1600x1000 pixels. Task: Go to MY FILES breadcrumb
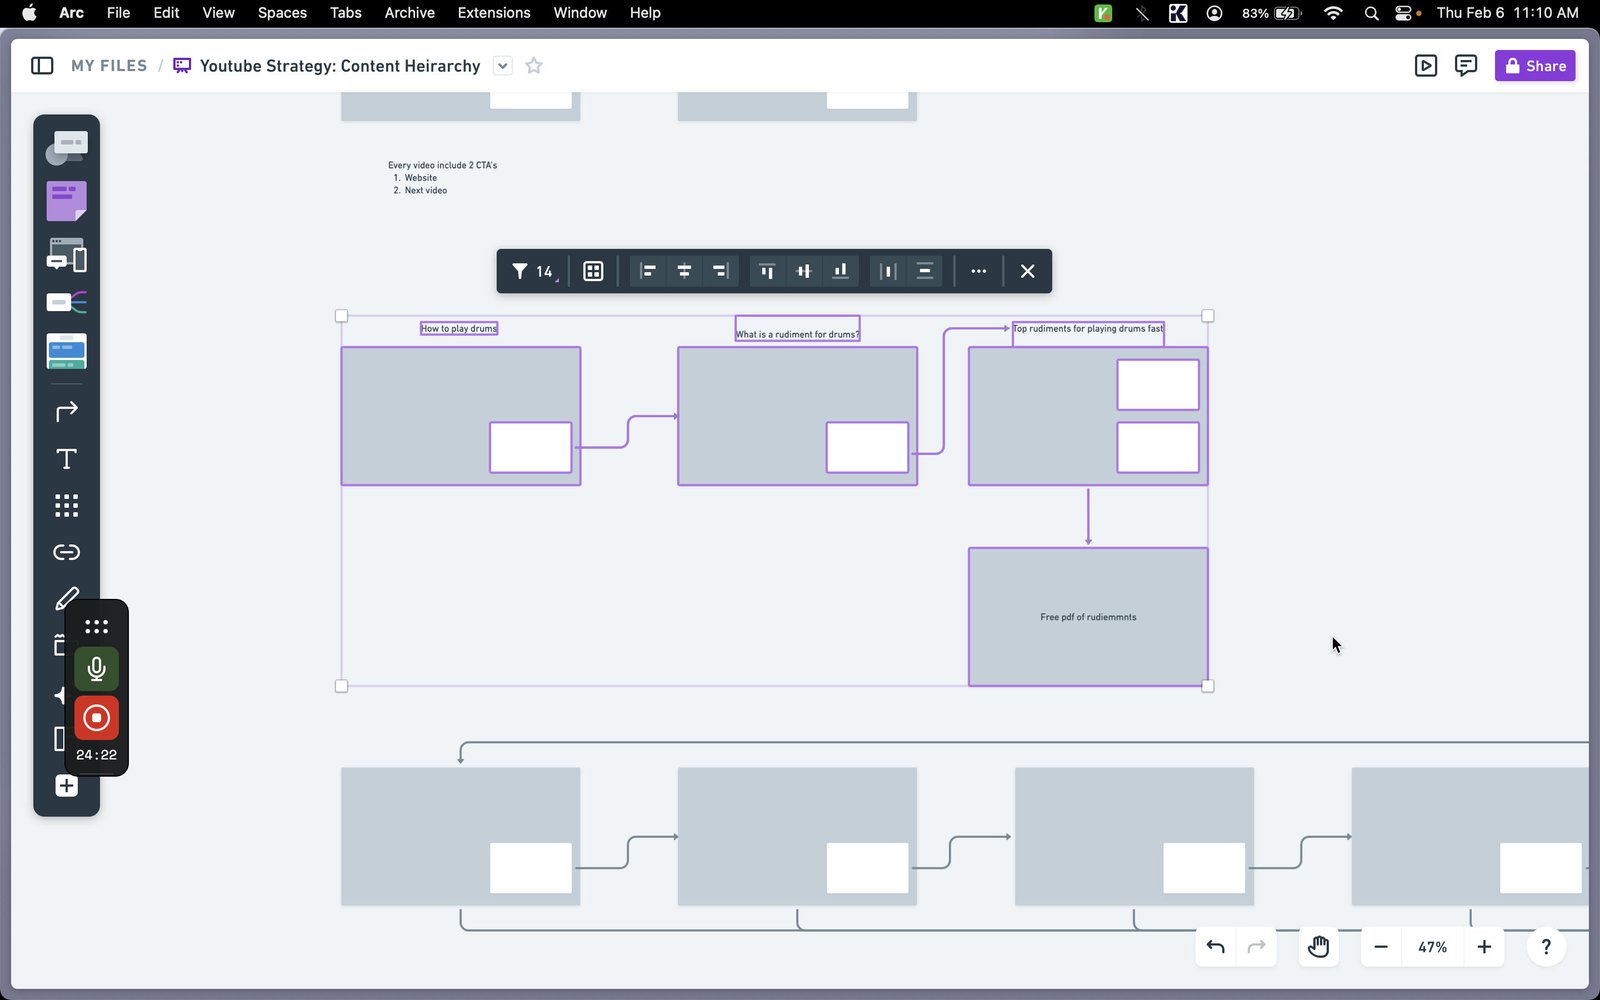109,66
